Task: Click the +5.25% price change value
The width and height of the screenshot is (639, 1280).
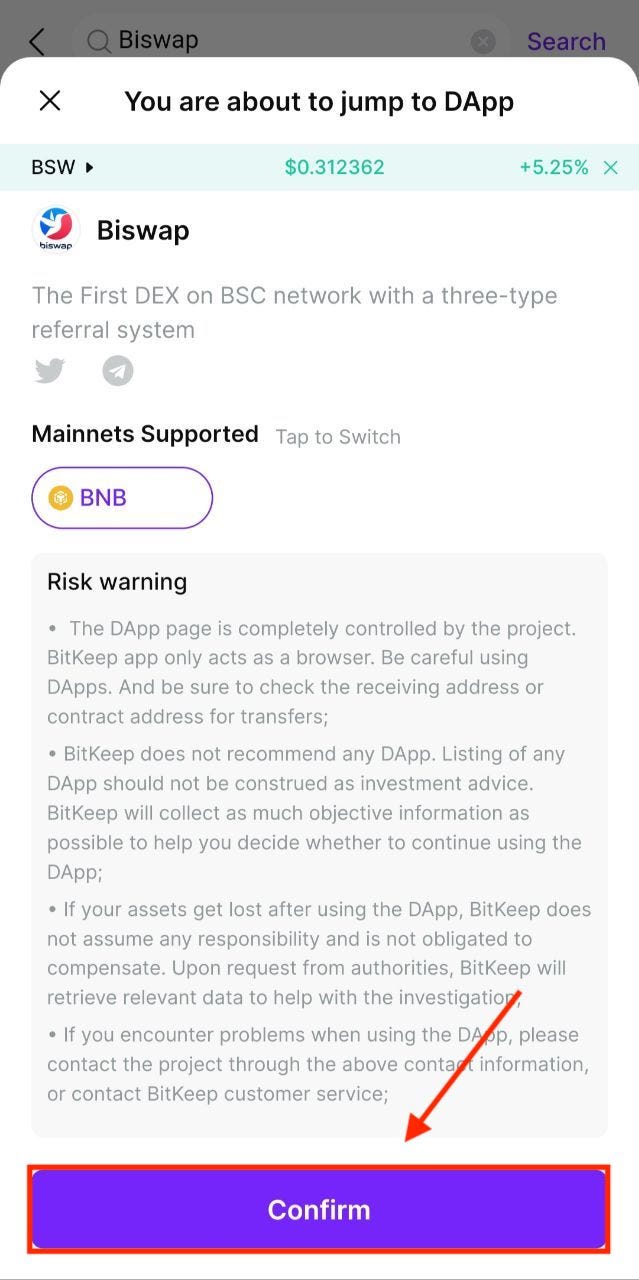Action: click(x=553, y=167)
